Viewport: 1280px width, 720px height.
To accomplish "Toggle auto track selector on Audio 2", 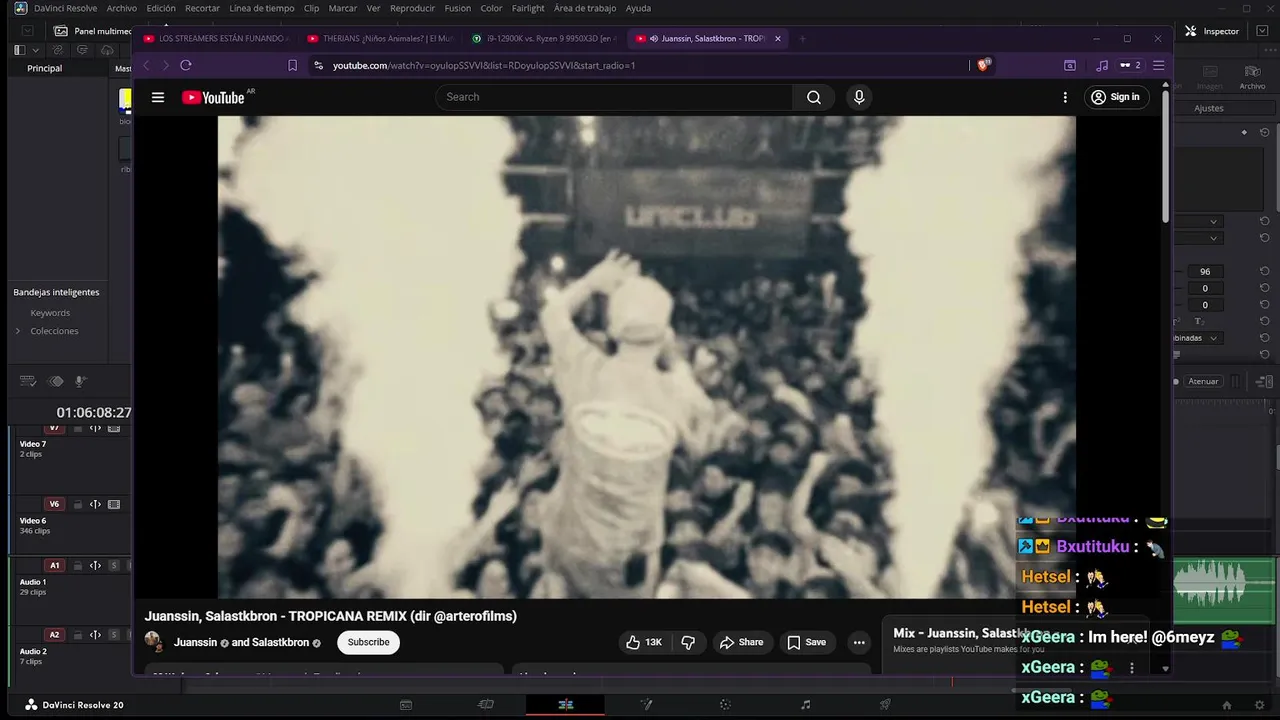I will [x=95, y=635].
